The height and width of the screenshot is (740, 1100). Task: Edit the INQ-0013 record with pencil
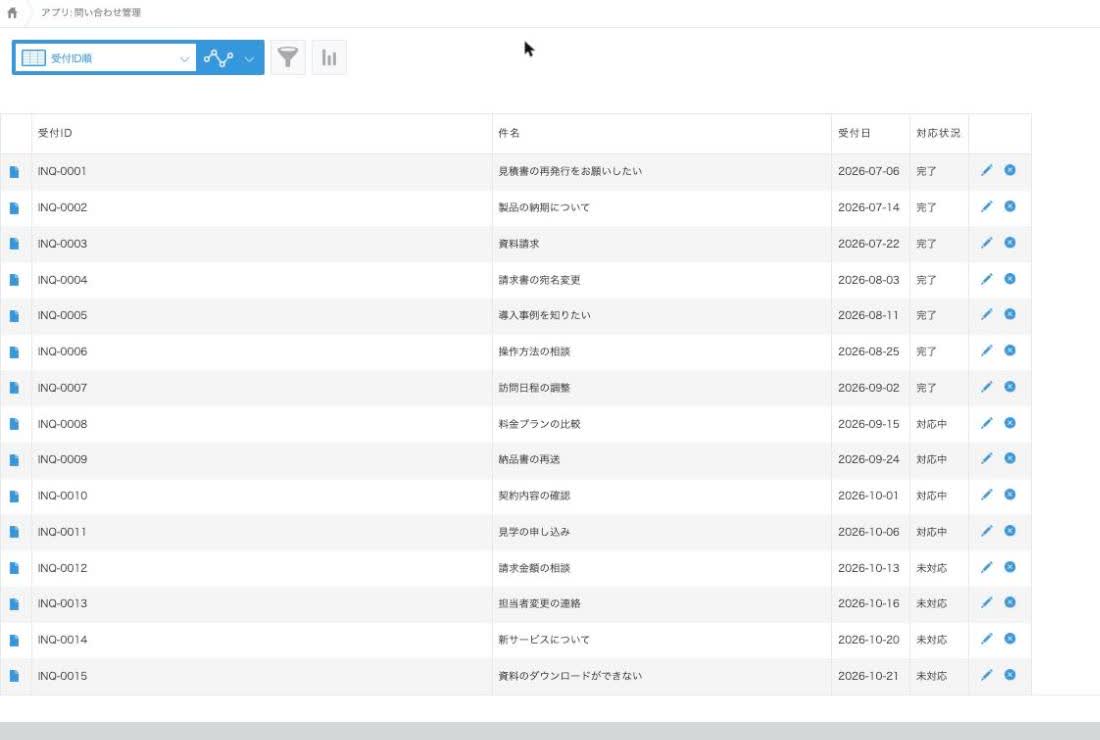click(x=986, y=603)
